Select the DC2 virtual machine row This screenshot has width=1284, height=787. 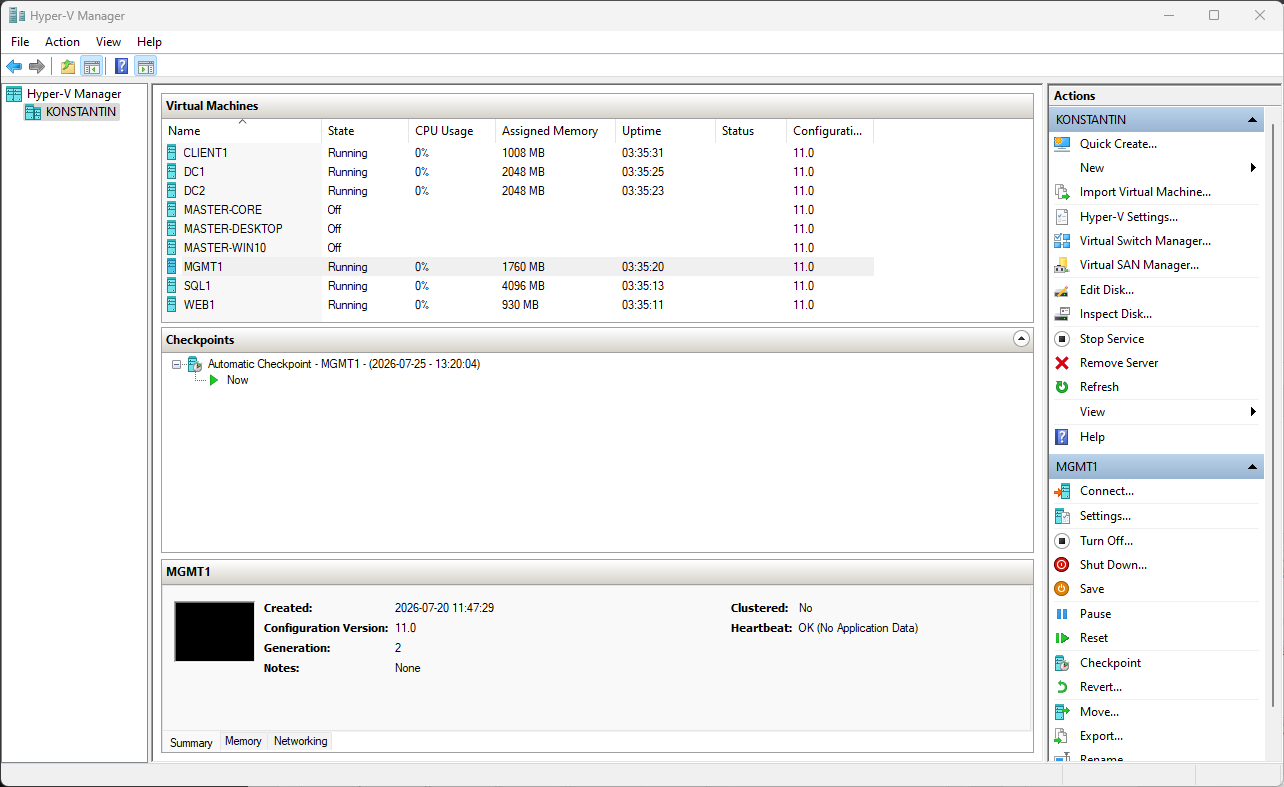518,191
